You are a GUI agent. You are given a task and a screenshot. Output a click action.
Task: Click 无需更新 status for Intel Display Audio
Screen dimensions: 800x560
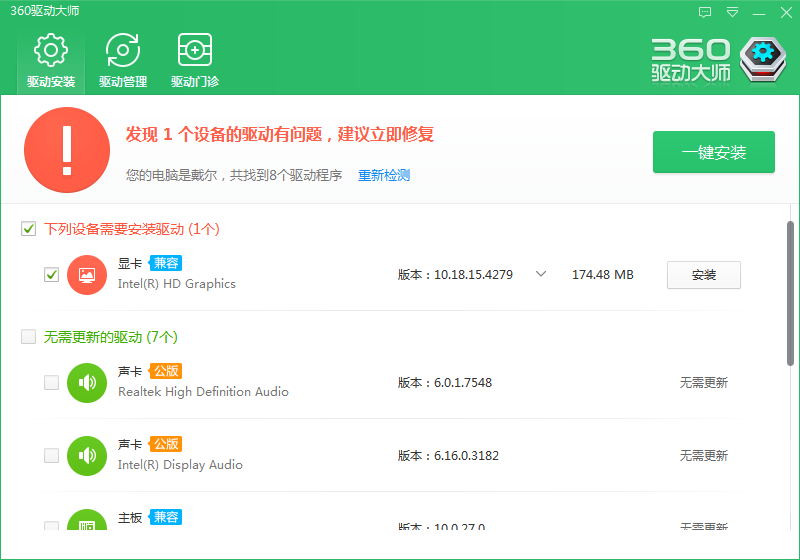(x=704, y=455)
